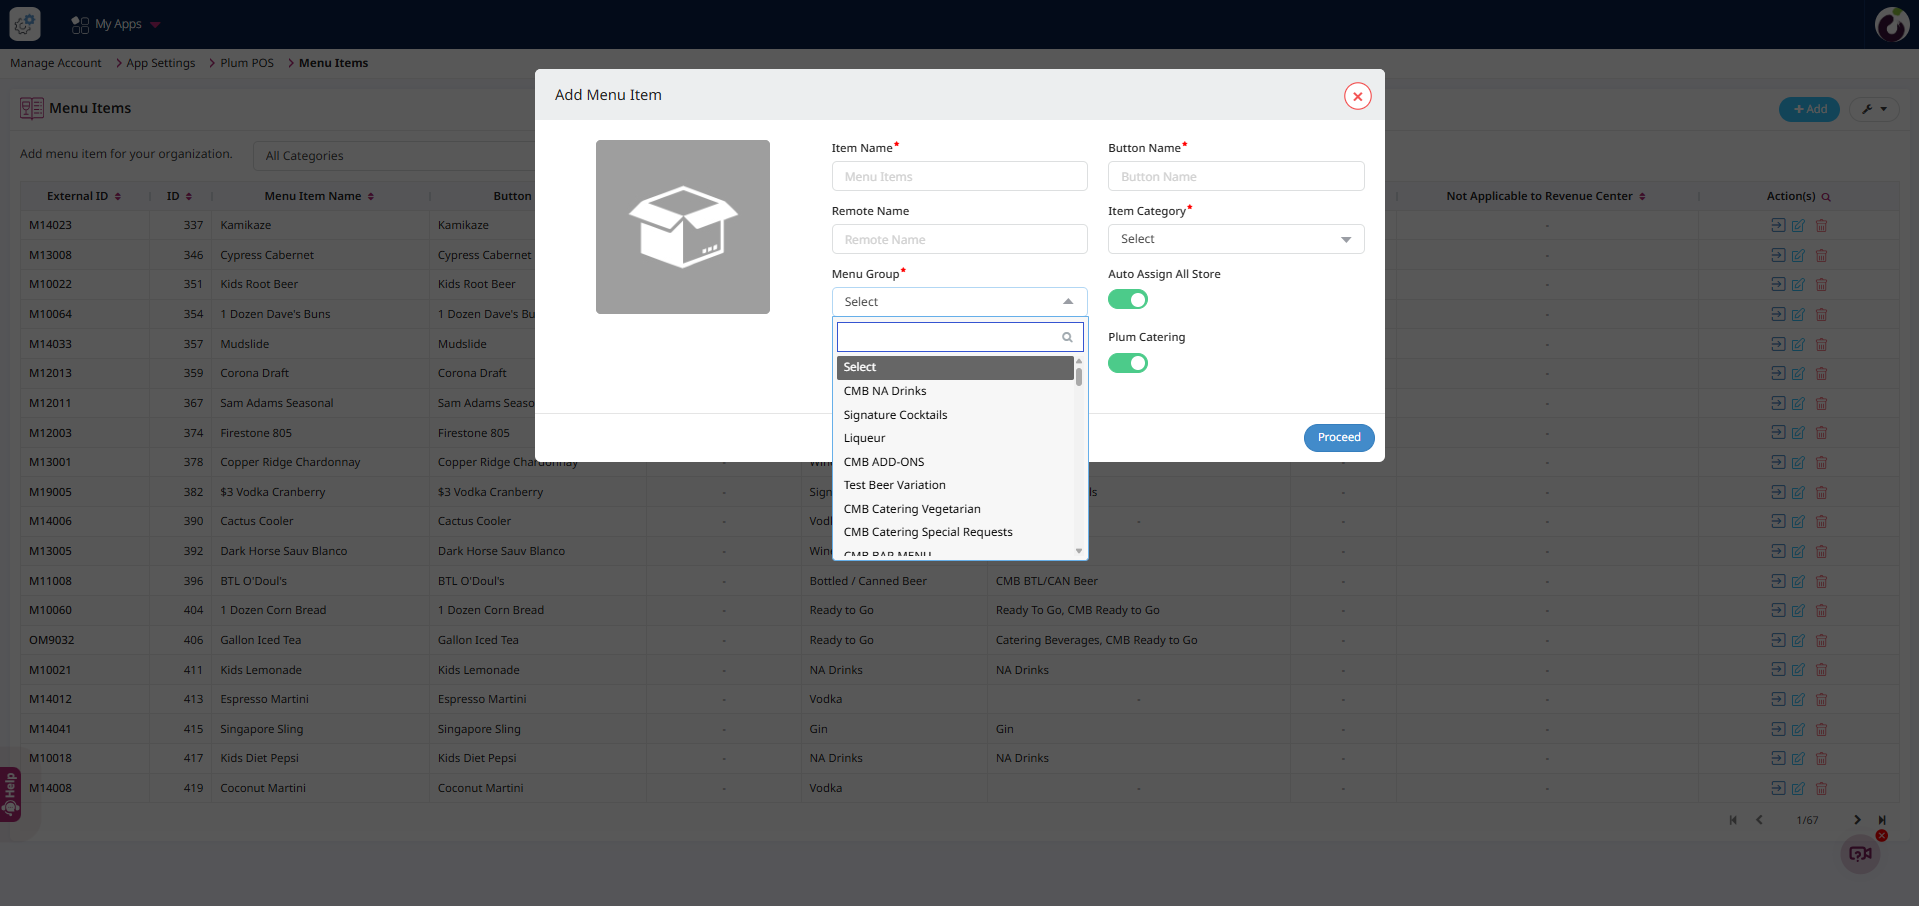Click the edit icon for Coconut Martini row

tap(1798, 789)
